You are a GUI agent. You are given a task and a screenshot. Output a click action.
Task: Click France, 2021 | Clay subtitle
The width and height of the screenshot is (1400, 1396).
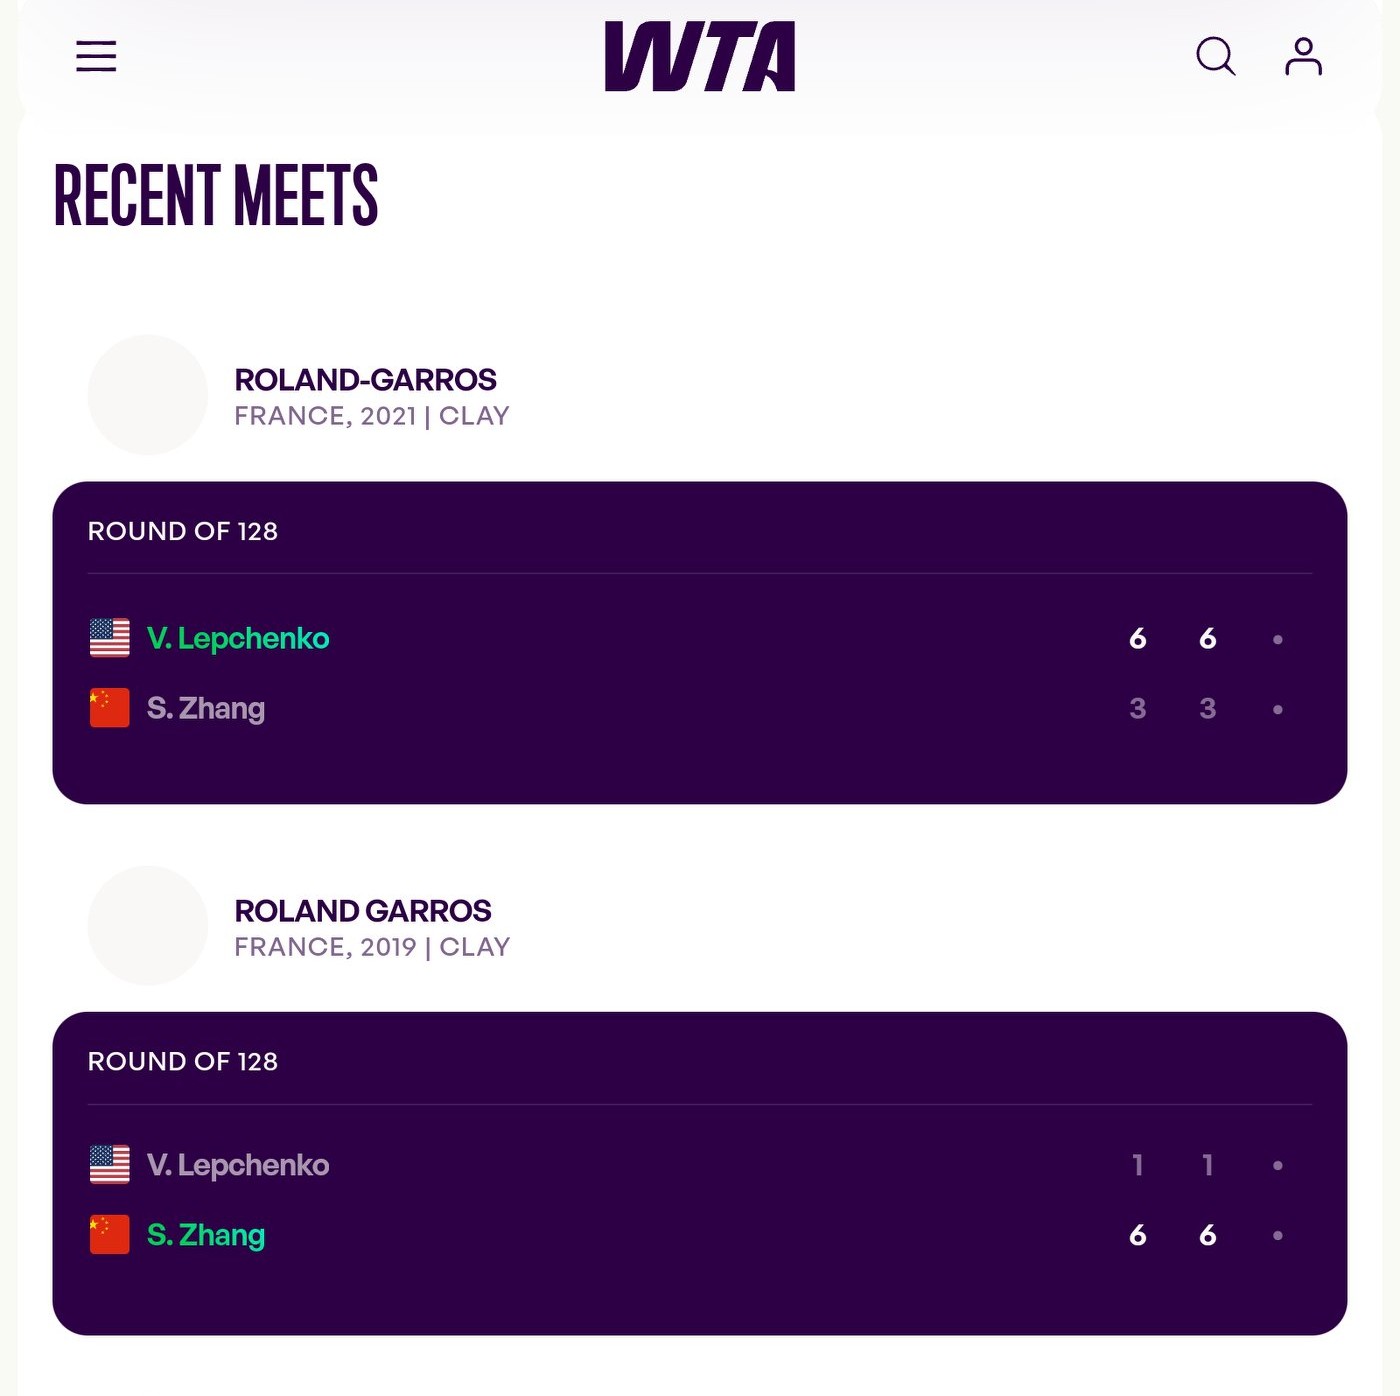[x=372, y=416]
